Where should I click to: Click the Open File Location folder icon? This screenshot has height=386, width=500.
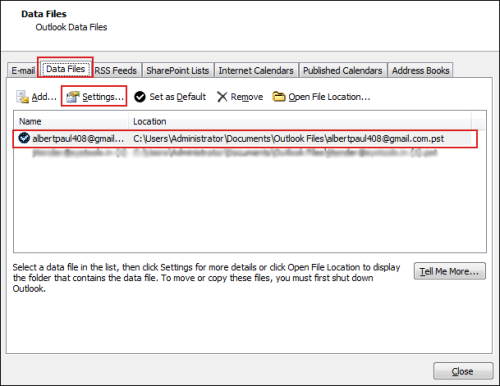279,97
